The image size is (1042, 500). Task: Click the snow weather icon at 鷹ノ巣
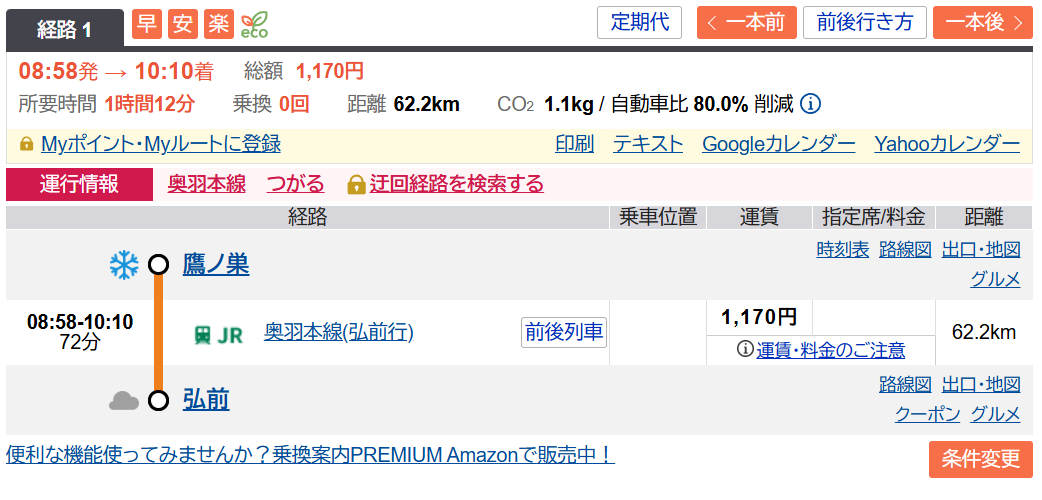124,265
